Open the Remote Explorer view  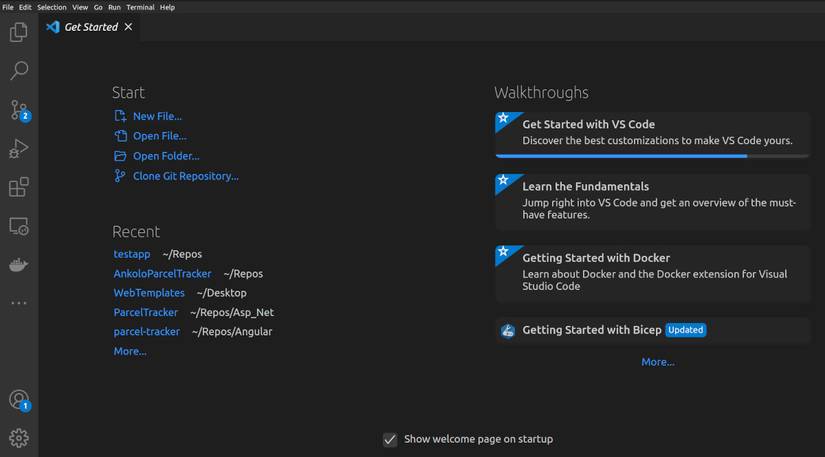(x=19, y=226)
